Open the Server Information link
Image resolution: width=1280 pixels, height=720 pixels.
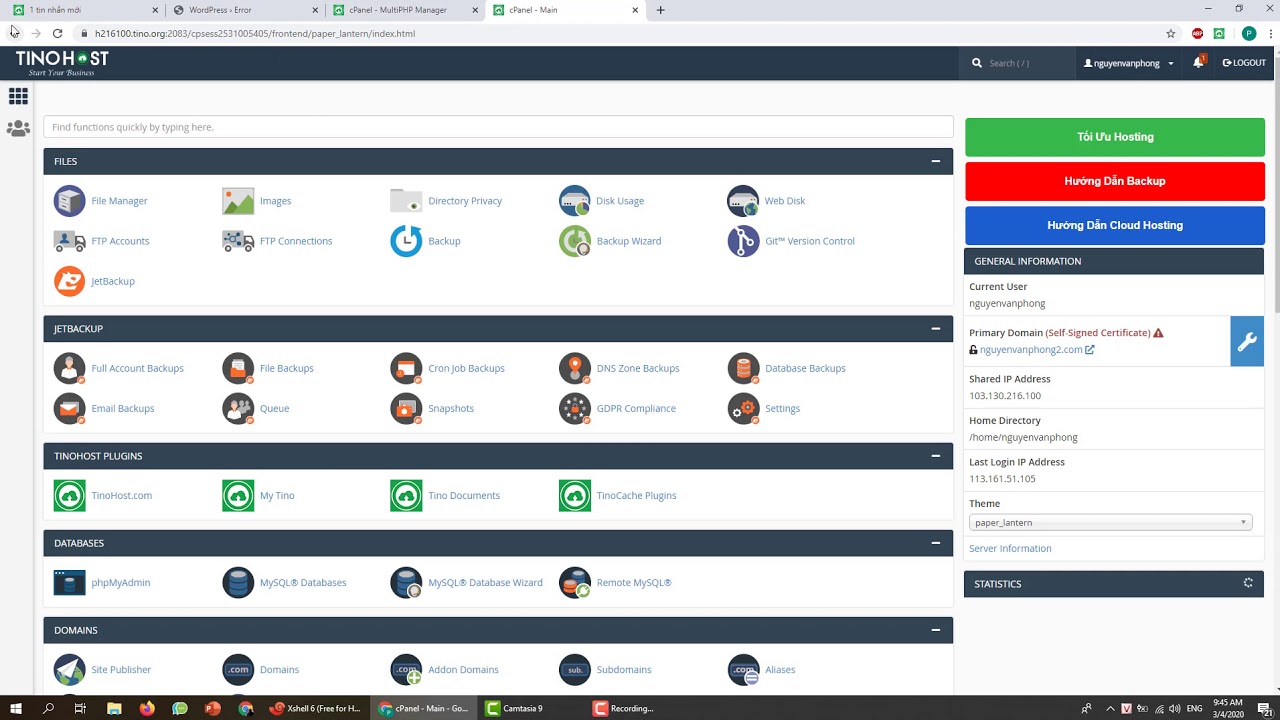(x=1010, y=548)
